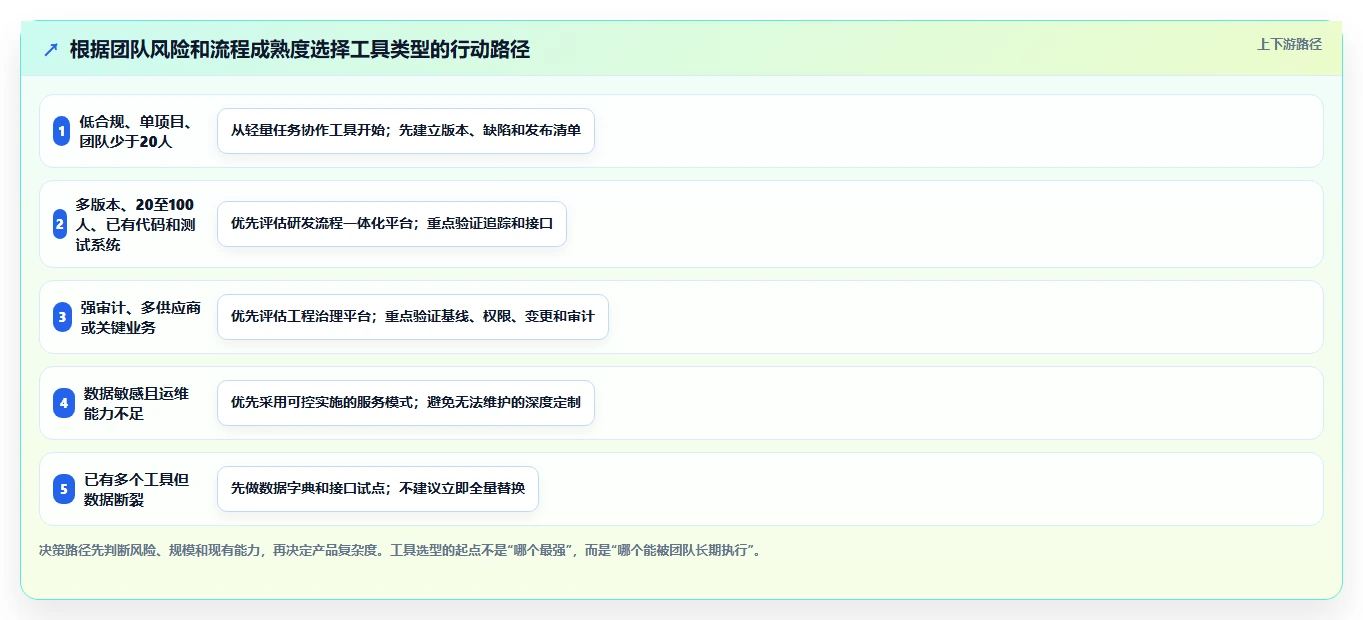Screen dimensions: 1363x620
Task: Open the 先做数据字典和接口试点 action box
Action: pos(378,489)
